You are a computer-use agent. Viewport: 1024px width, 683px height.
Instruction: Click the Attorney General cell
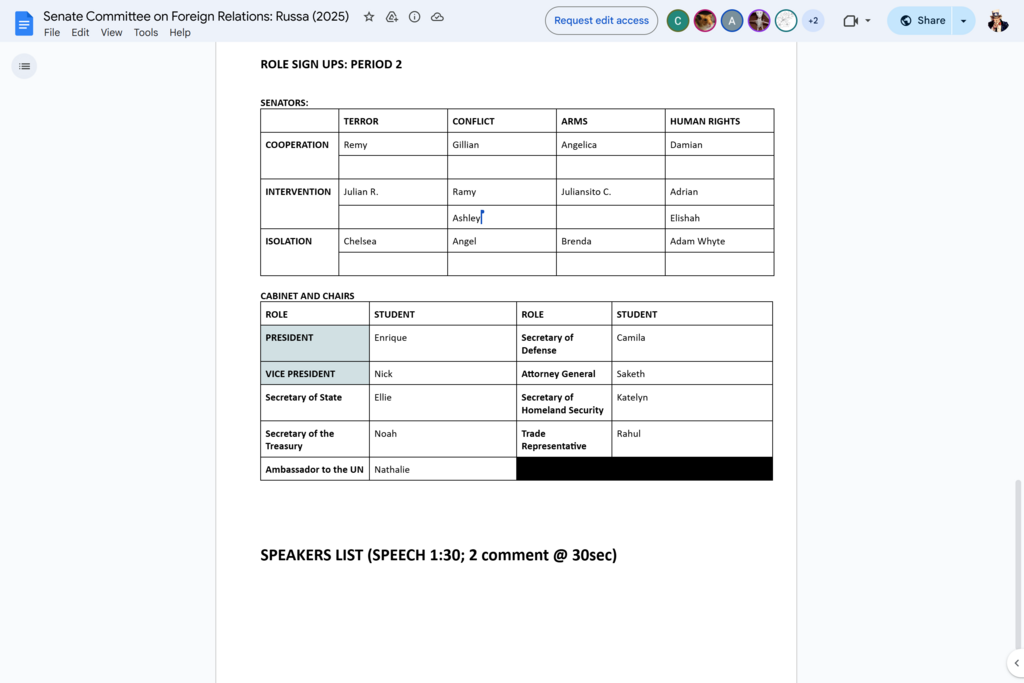click(x=564, y=373)
